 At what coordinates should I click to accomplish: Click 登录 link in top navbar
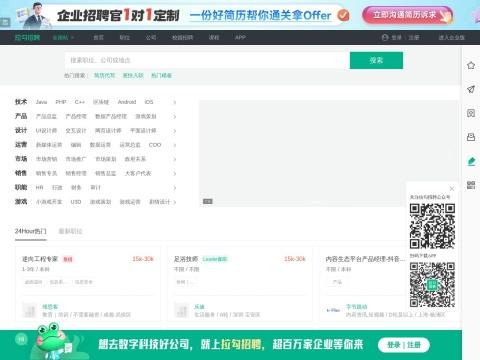396,38
